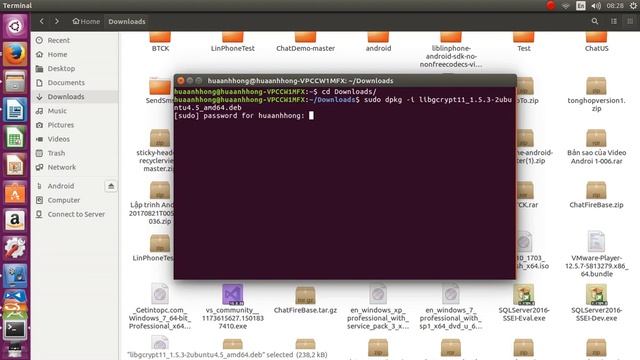Image resolution: width=640 pixels, height=360 pixels.
Task: Open the network indicator in top panel
Action: click(565, 5)
